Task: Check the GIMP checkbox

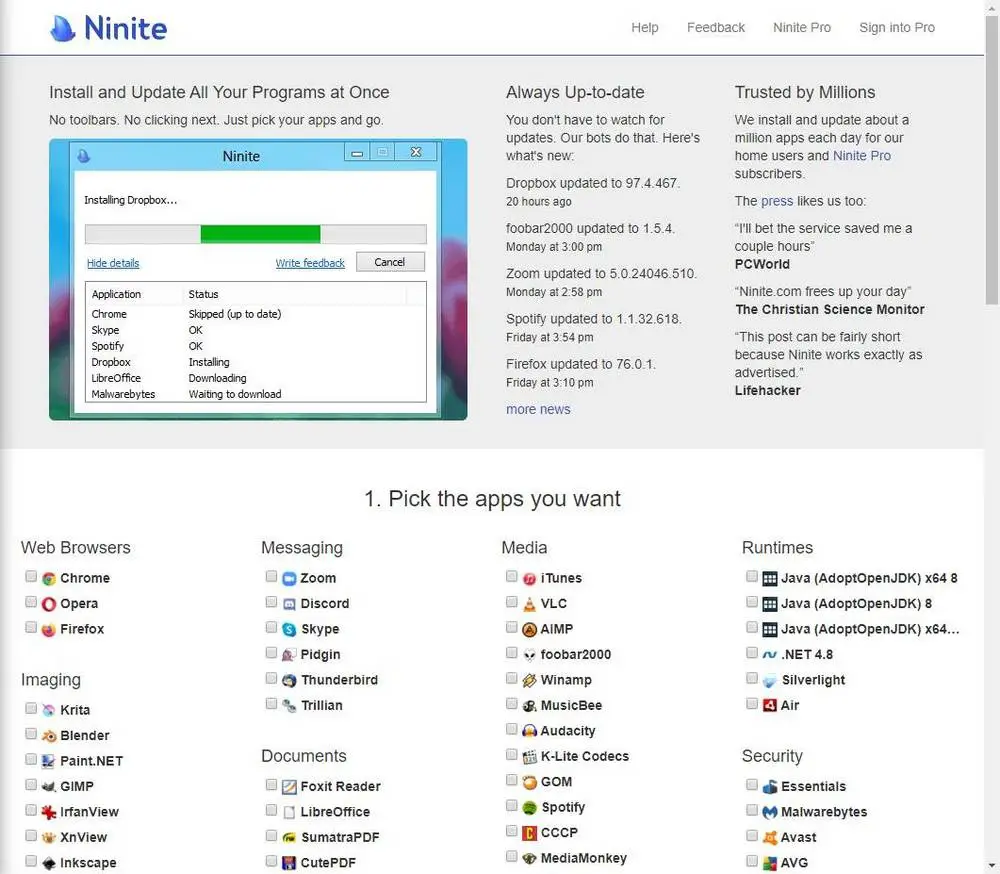Action: [x=31, y=785]
